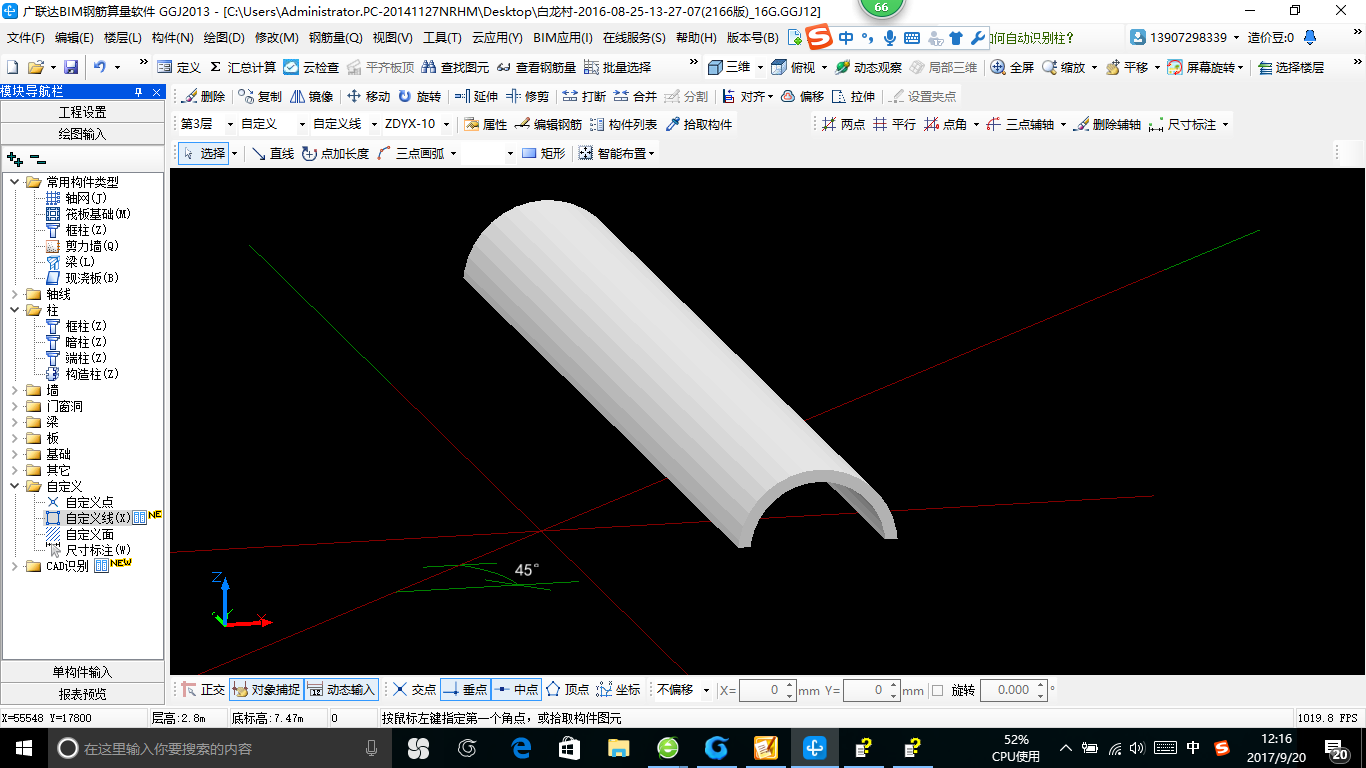The height and width of the screenshot is (768, 1366).
Task: Toggle 顶点 vertex snap
Action: pyautogui.click(x=568, y=690)
